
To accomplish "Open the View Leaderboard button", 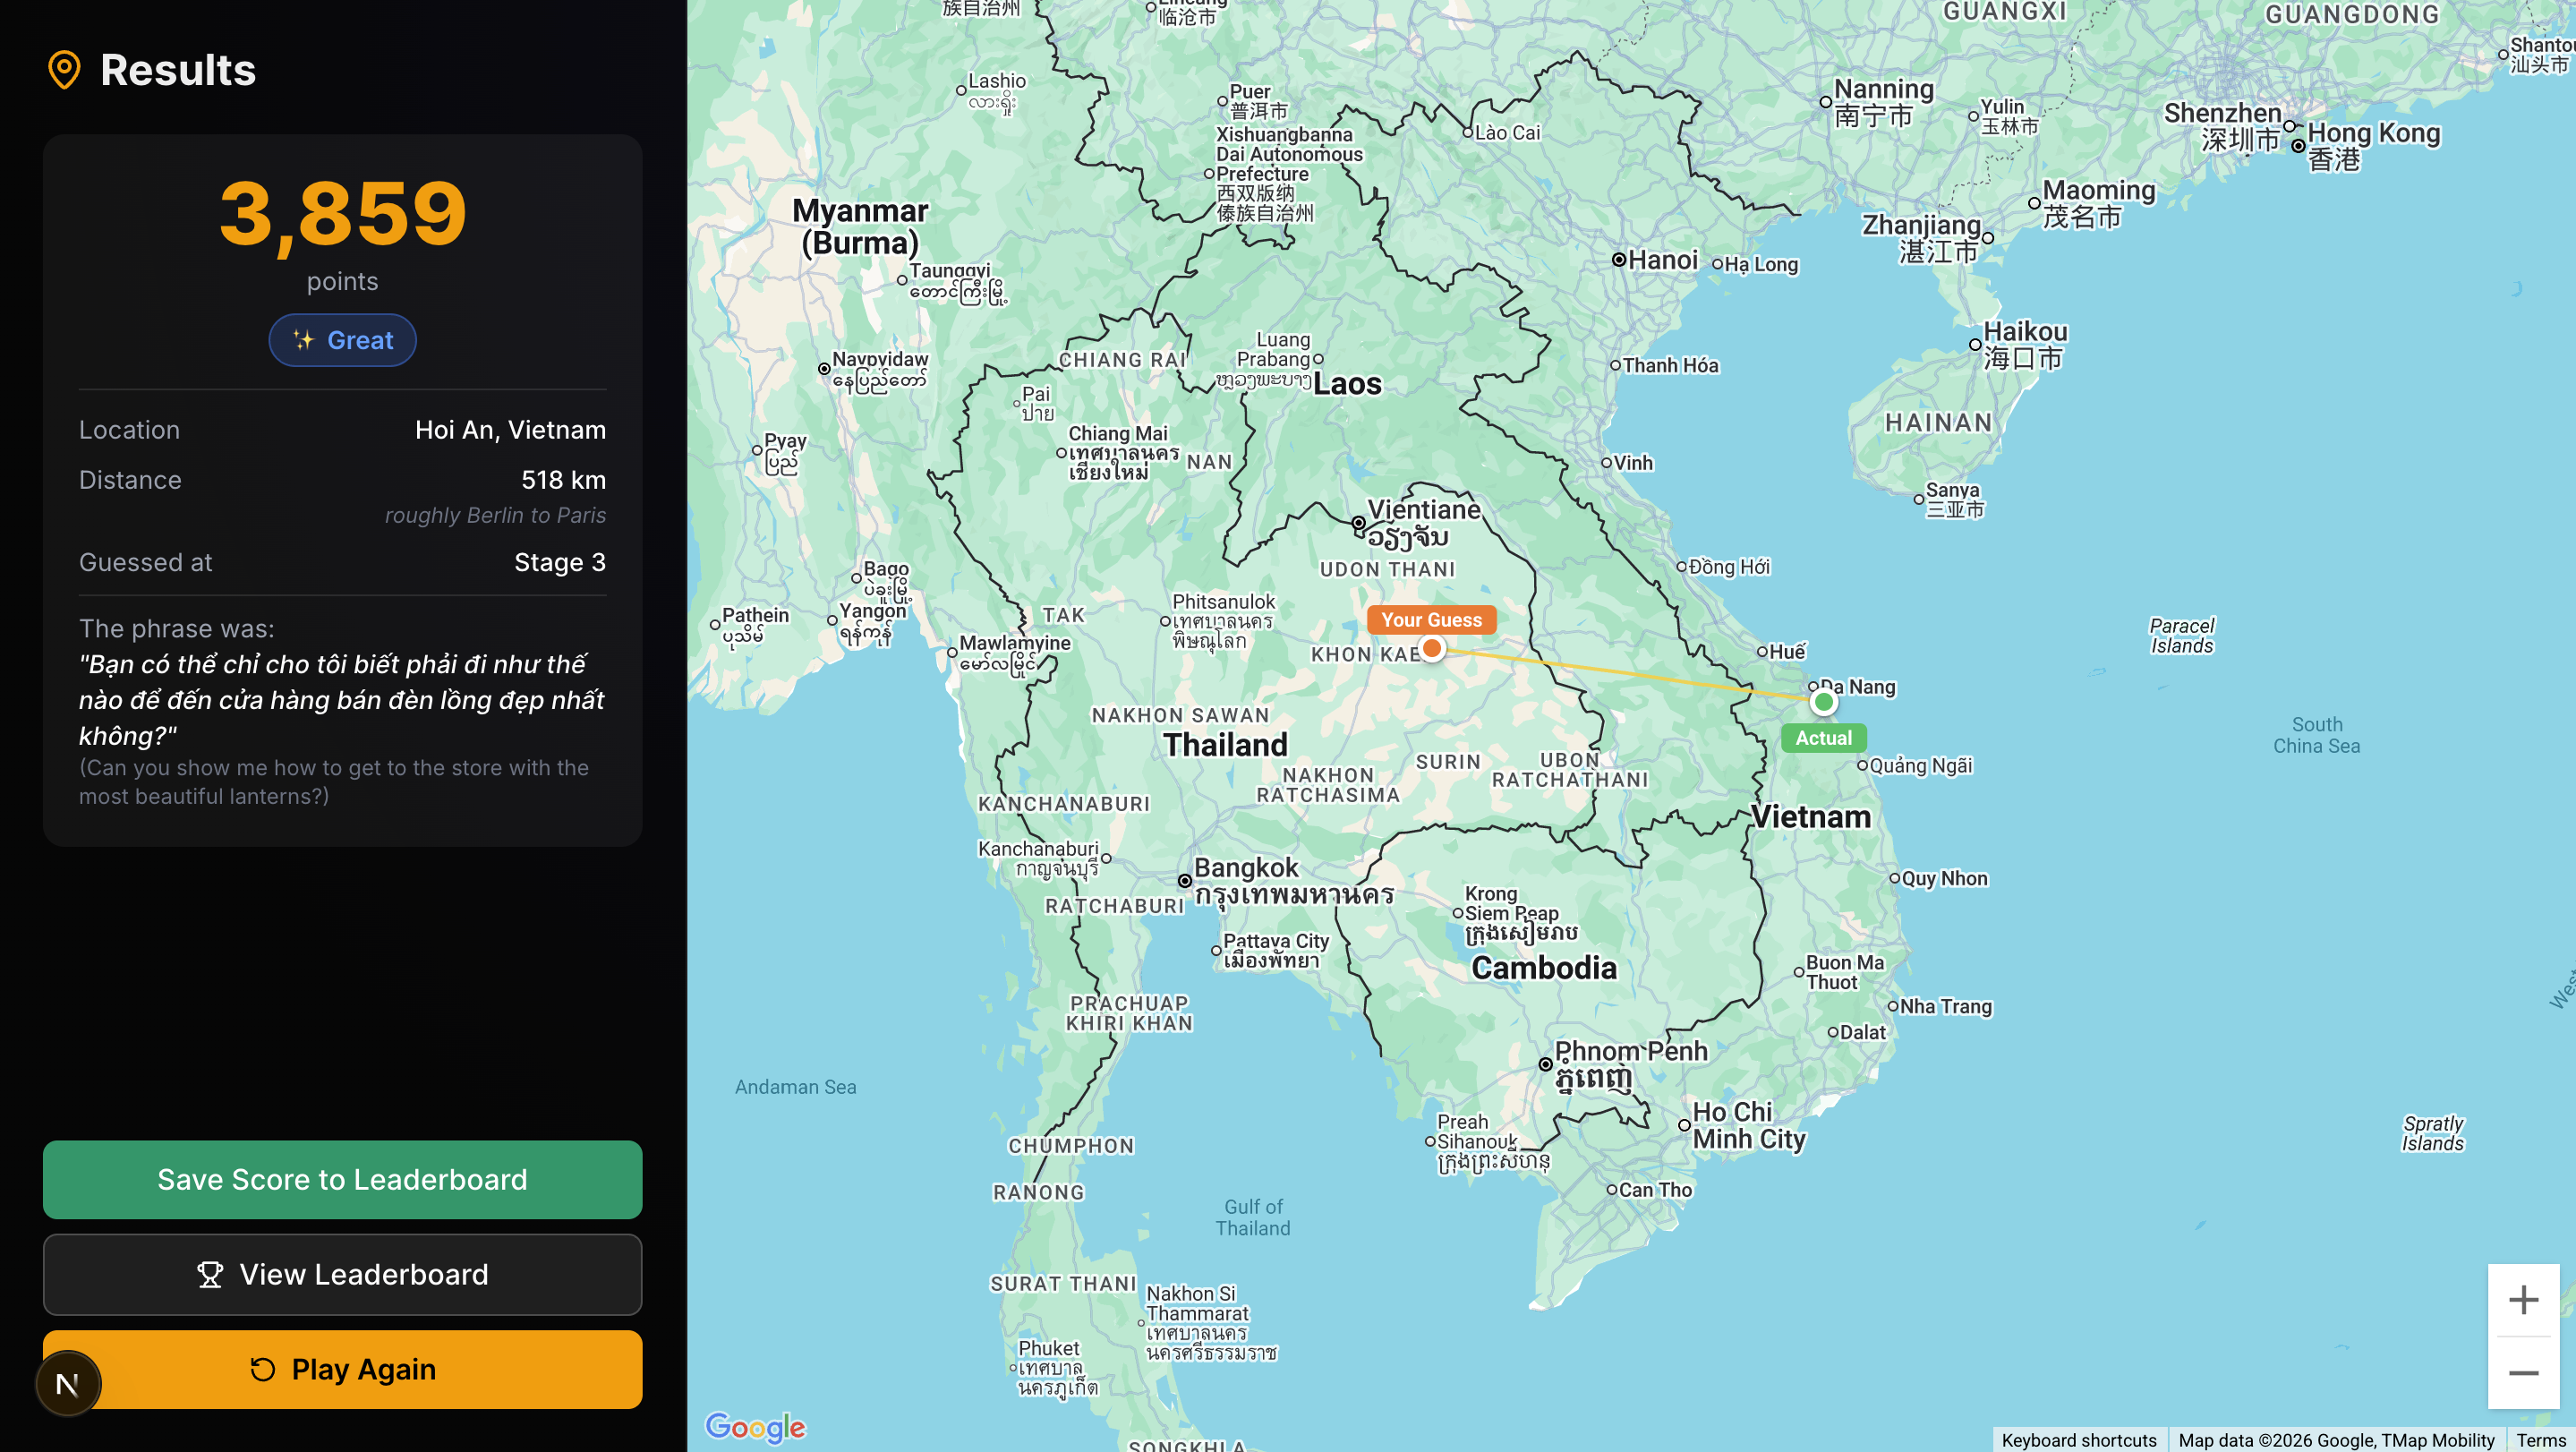I will [342, 1274].
